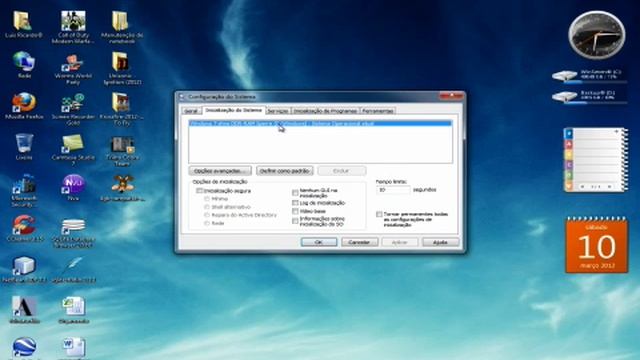The height and width of the screenshot is (360, 640).
Task: Select Reparo do Active Directory option
Action: click(x=207, y=215)
